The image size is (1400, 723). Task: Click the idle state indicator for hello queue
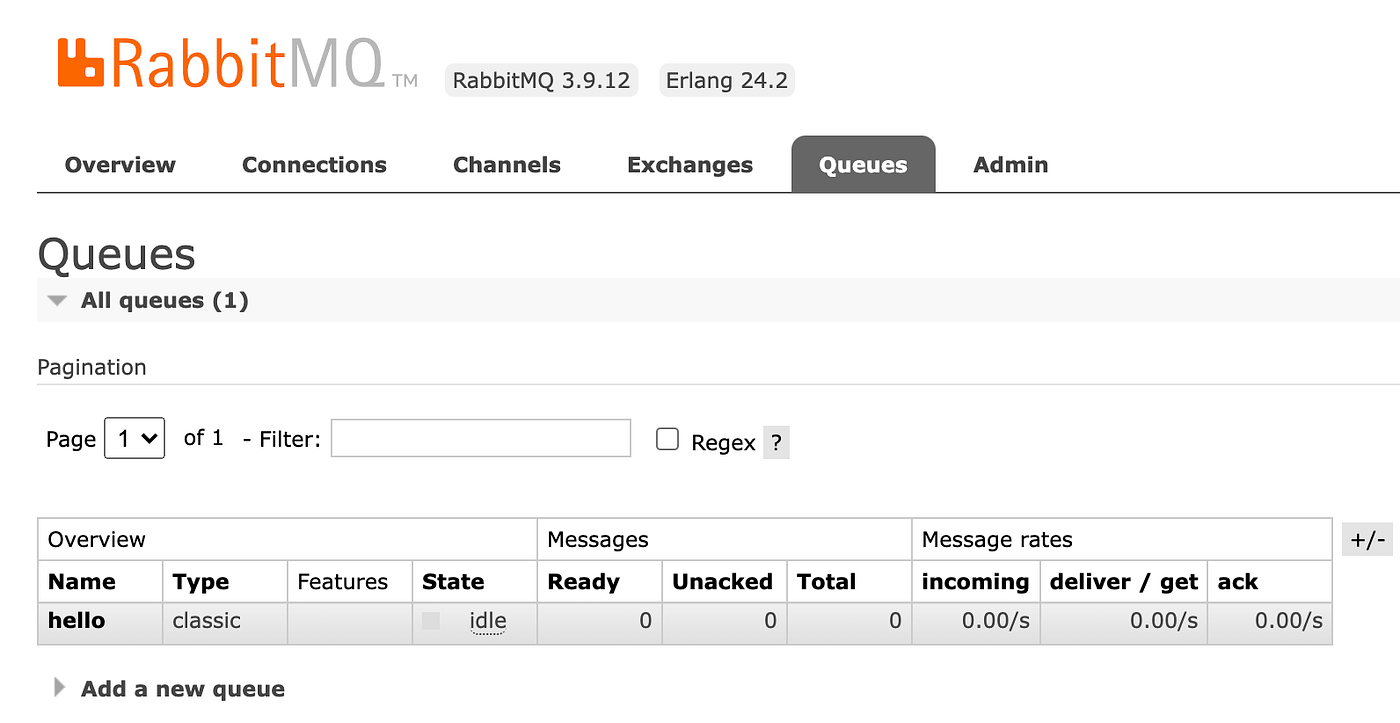[487, 621]
